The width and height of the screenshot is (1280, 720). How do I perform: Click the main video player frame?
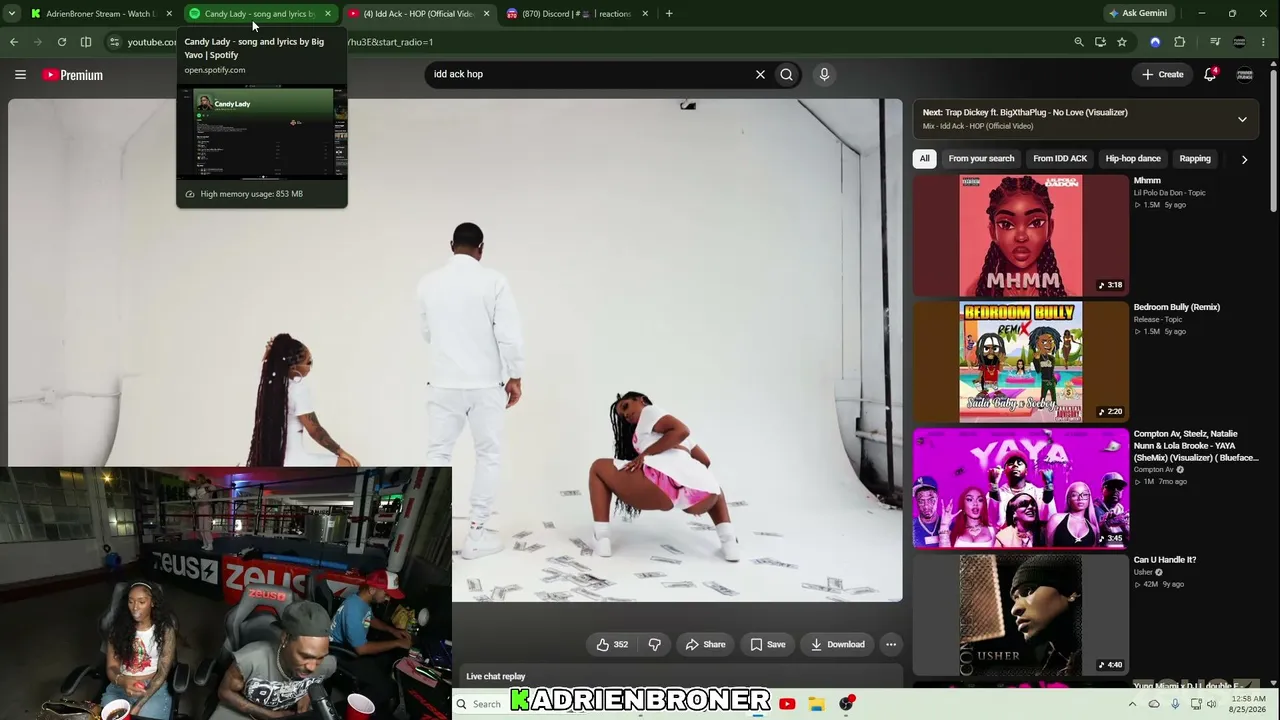(x=455, y=350)
